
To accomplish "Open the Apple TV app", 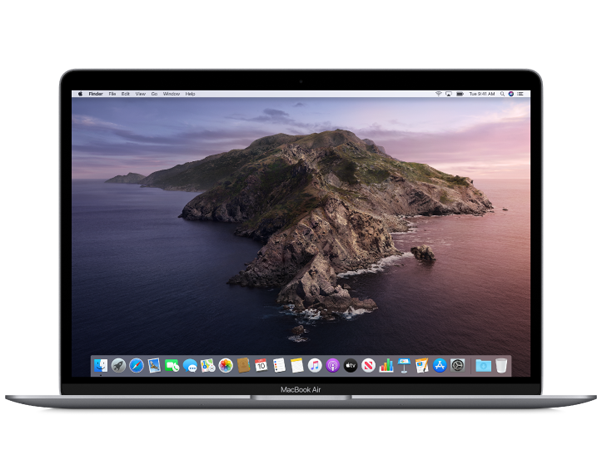I will pyautogui.click(x=351, y=365).
